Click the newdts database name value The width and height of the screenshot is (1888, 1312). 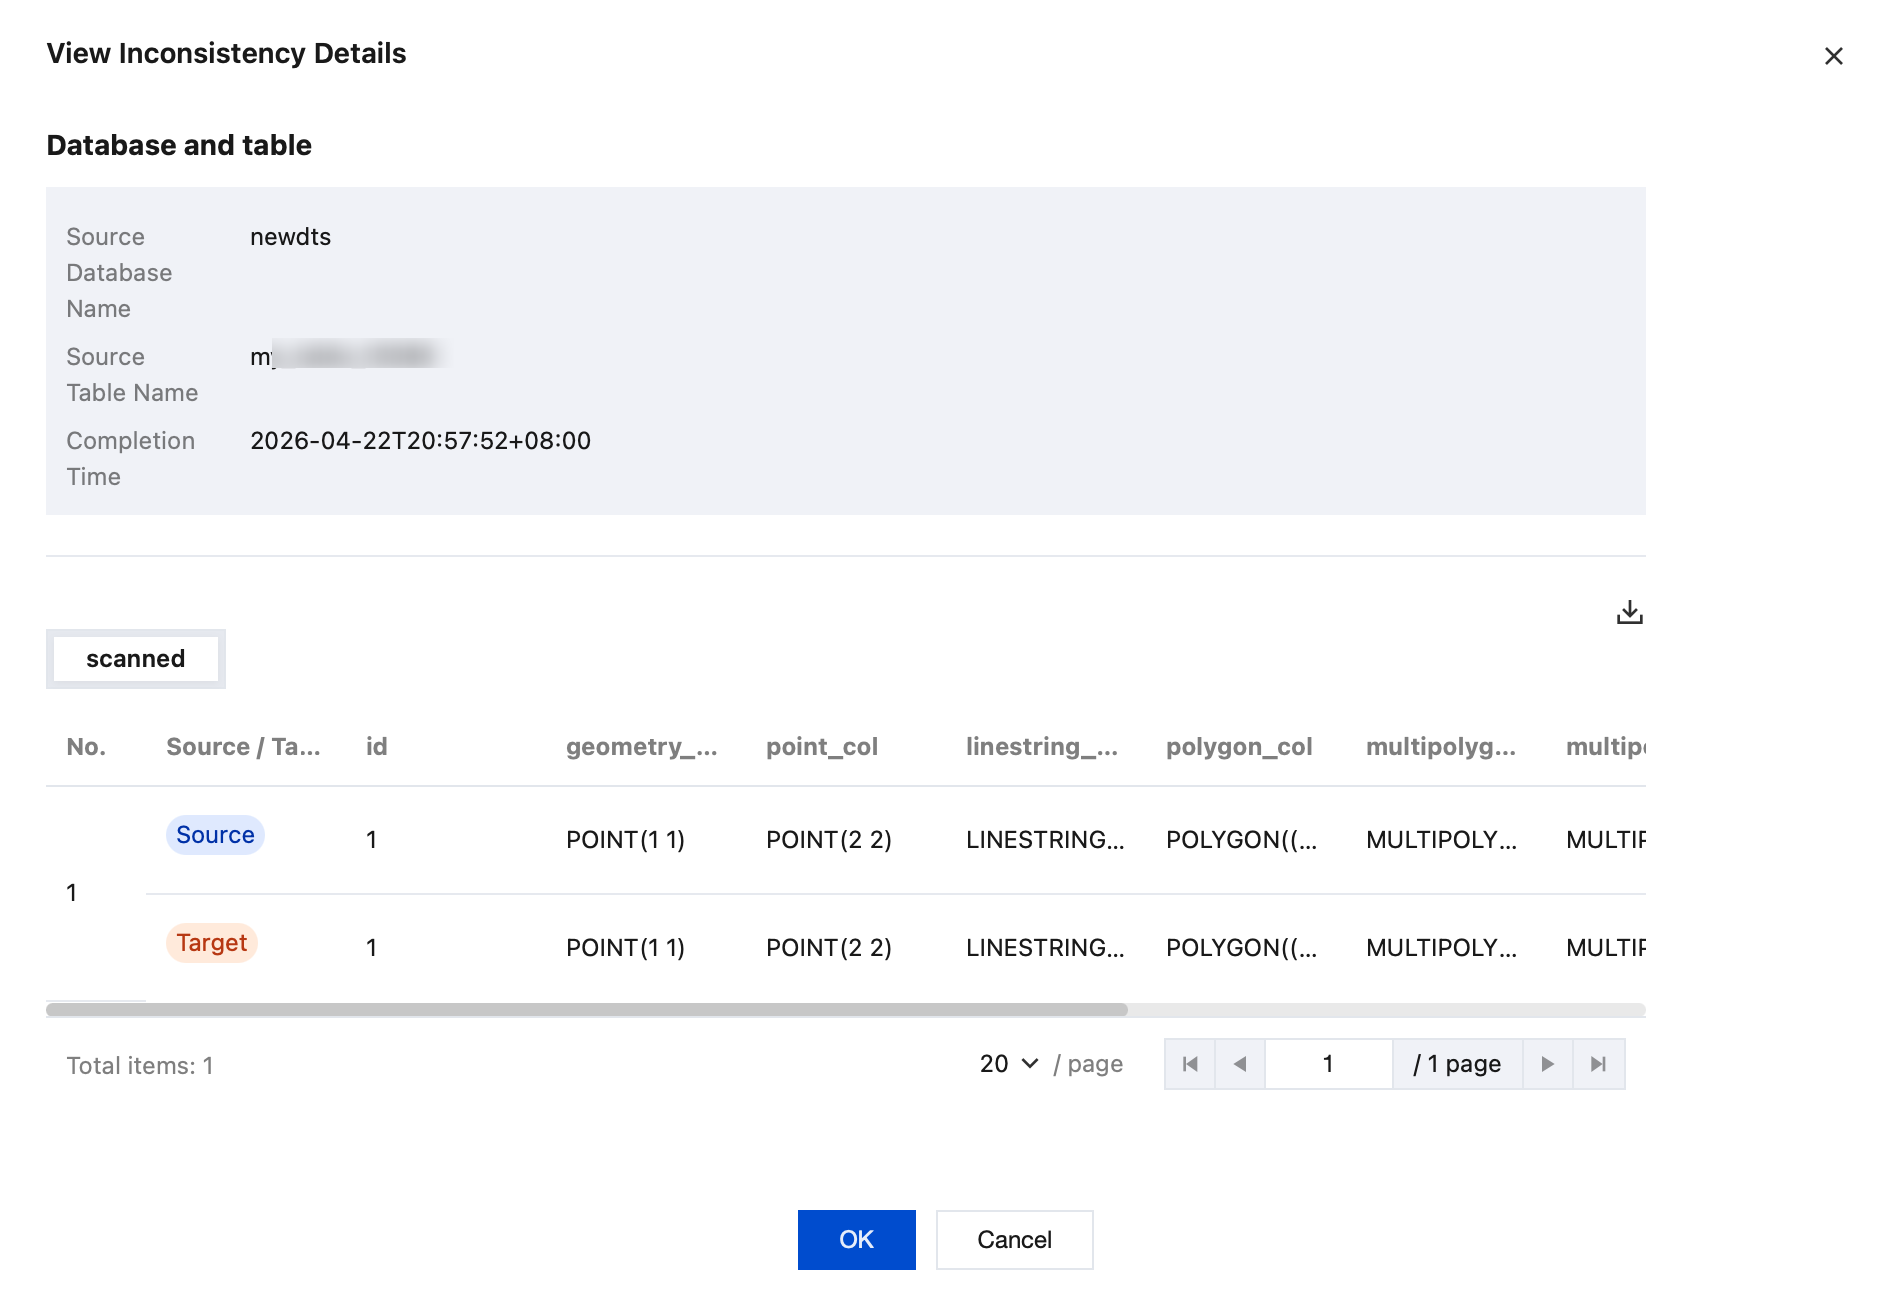pyautogui.click(x=290, y=237)
